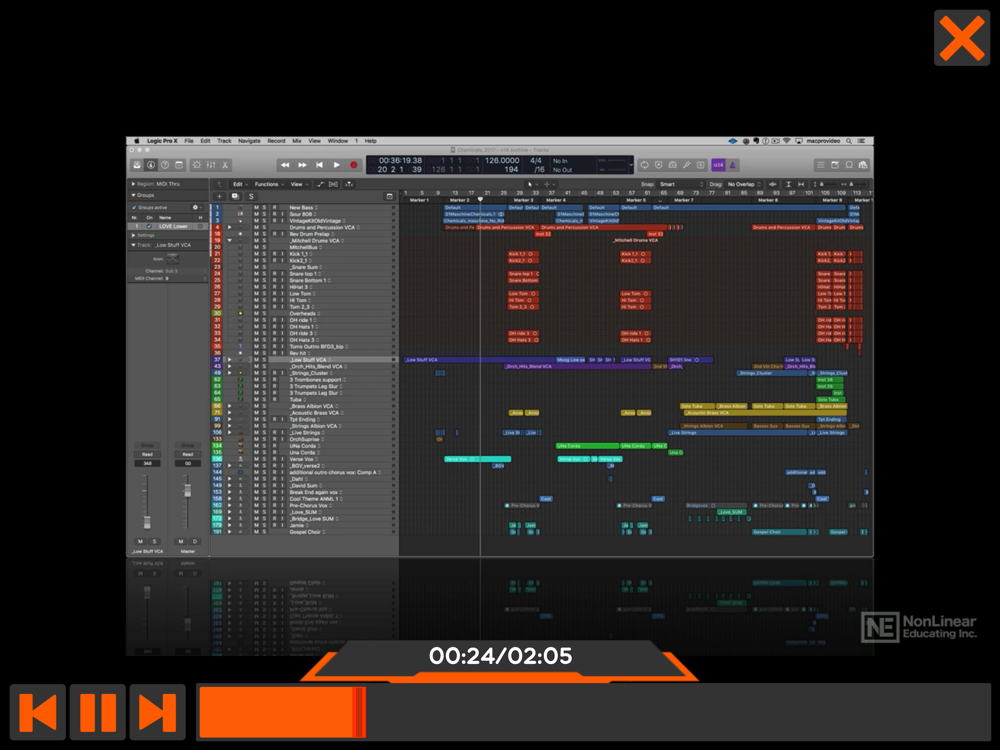The width and height of the screenshot is (1000, 750).
Task: Start playback with the Logic Play button
Action: [337, 165]
